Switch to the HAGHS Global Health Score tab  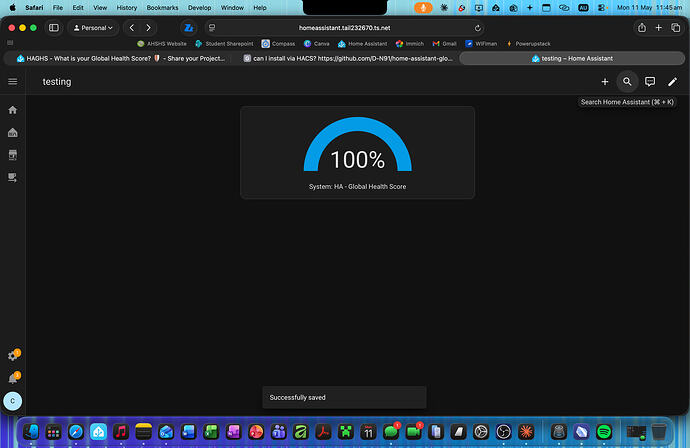(x=121, y=59)
